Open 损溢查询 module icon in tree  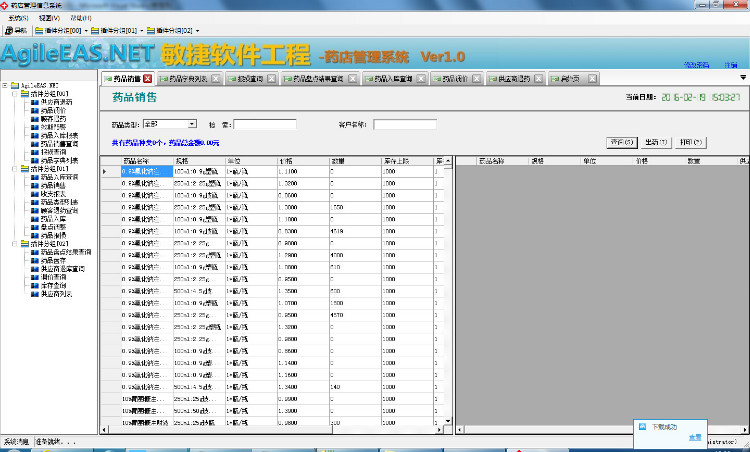pos(34,152)
